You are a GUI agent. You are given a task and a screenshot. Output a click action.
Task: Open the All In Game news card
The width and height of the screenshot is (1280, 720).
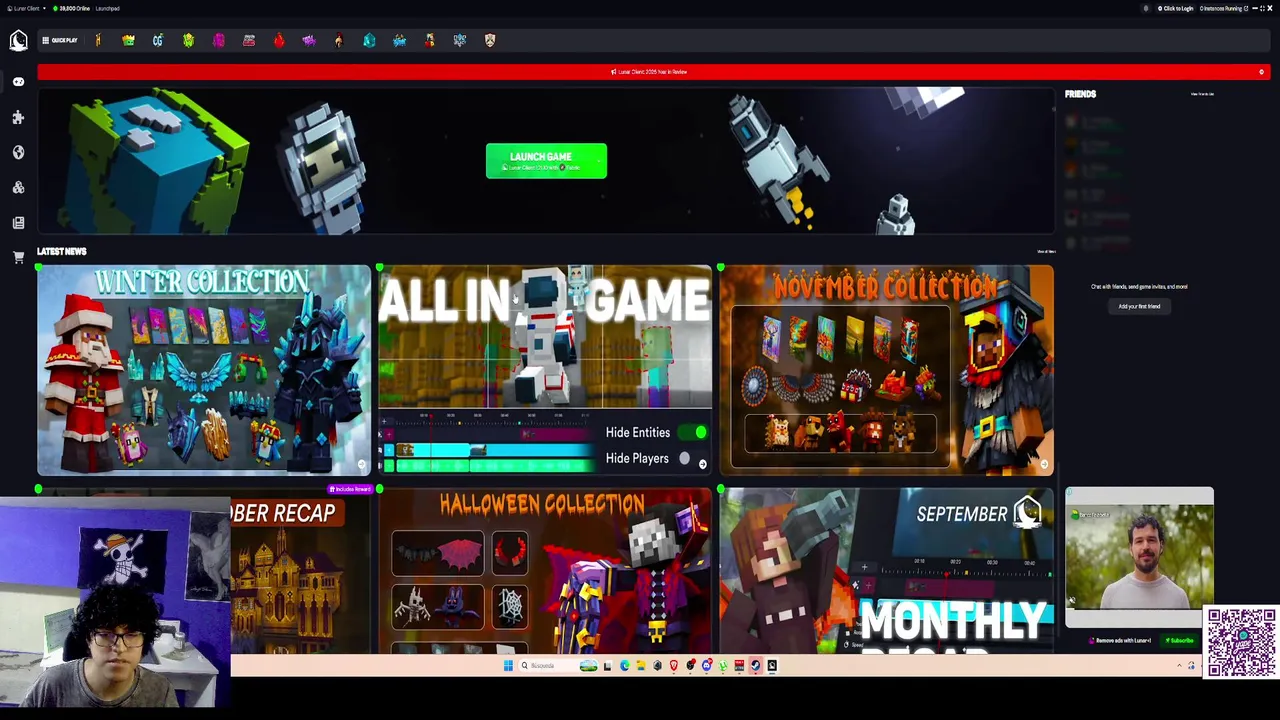point(545,370)
